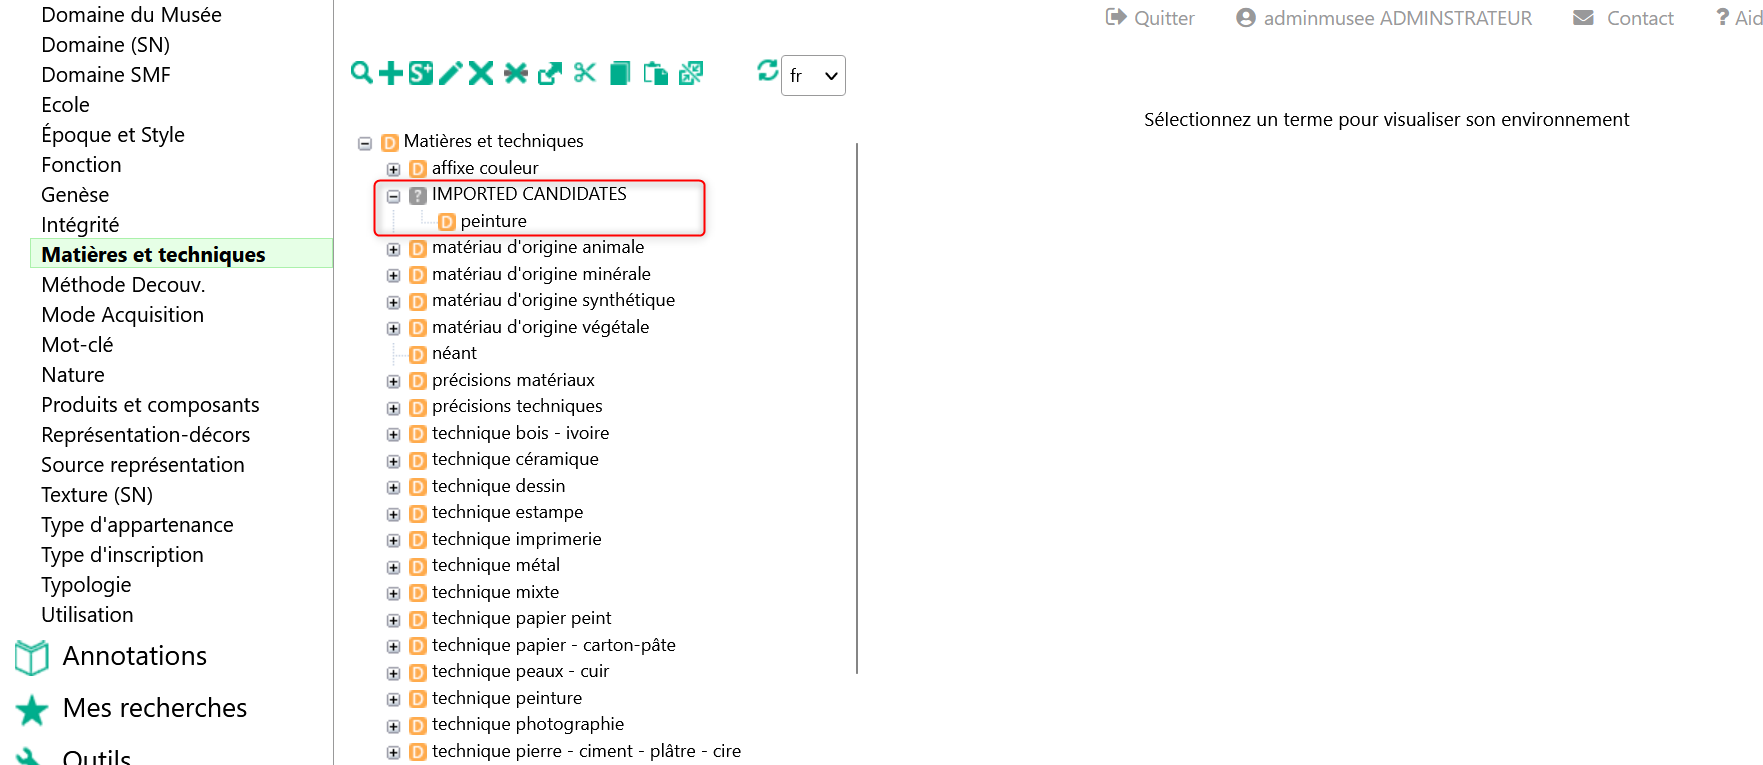
Task: Click the crossed-out collapse arrows icon
Action: [x=691, y=73]
